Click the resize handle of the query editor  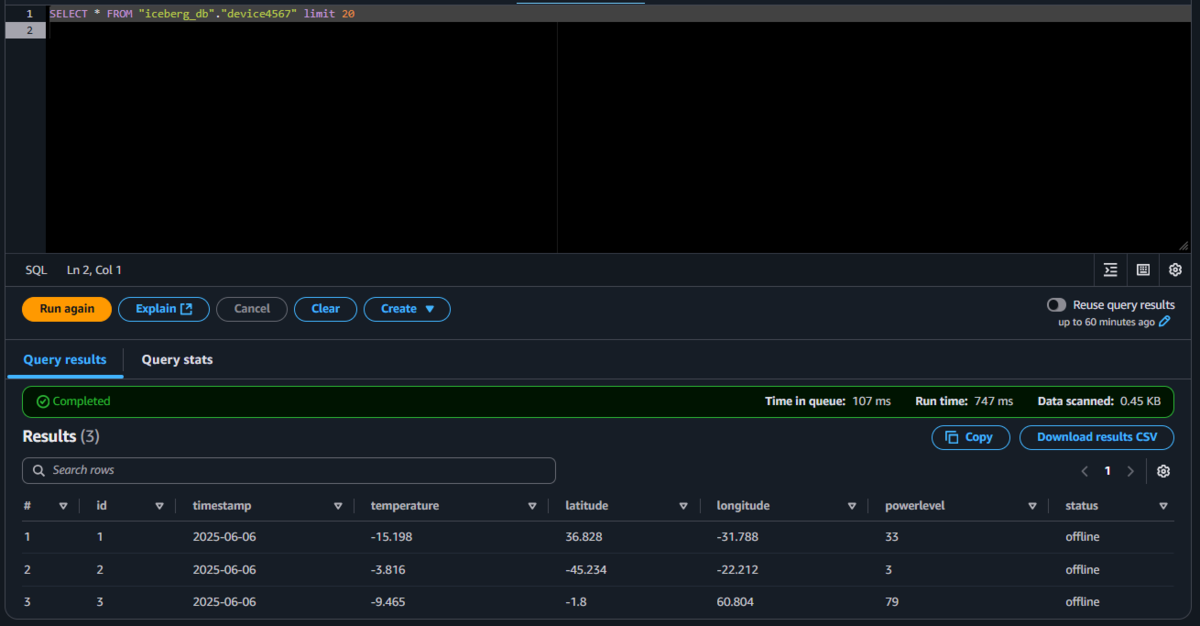(1184, 244)
